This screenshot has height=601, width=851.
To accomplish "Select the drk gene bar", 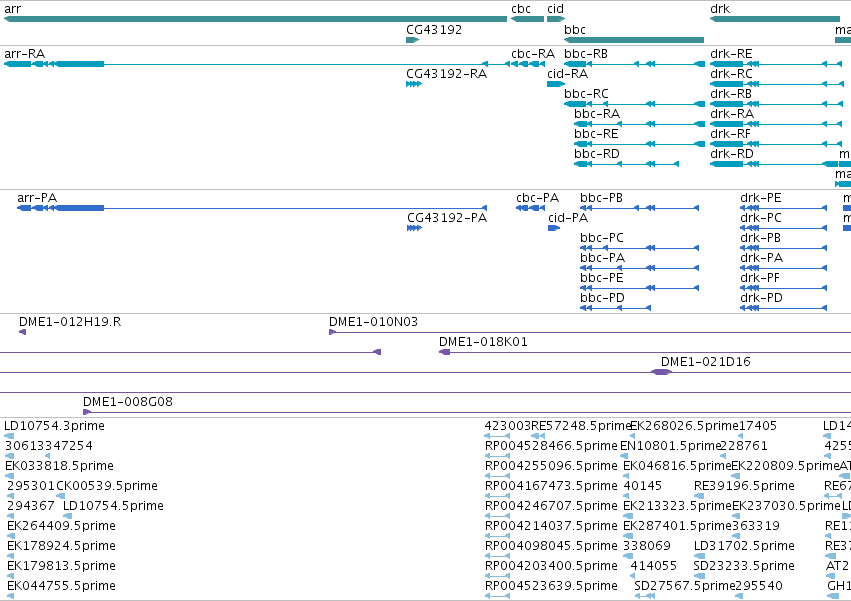I will [x=775, y=19].
